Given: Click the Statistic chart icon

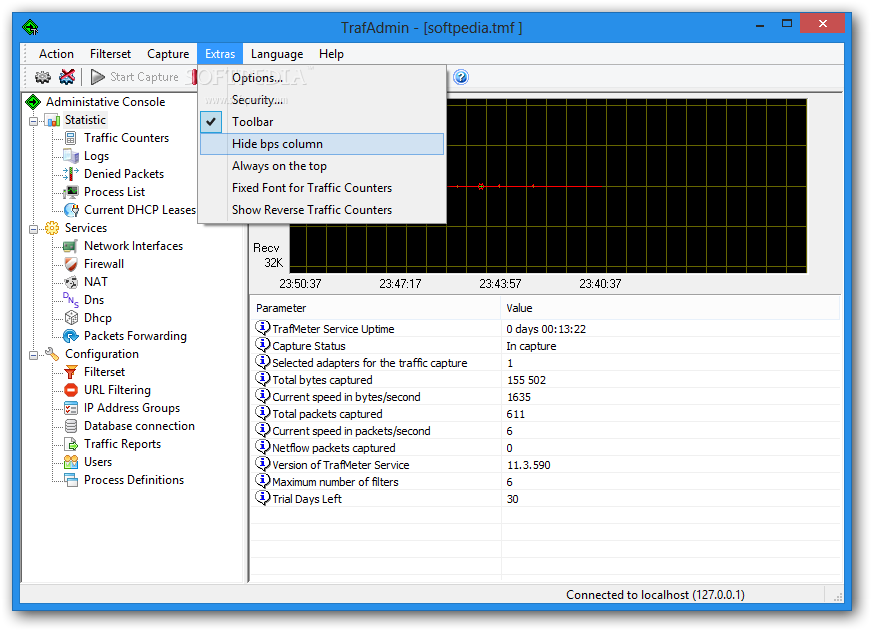Looking at the screenshot, I should coord(53,120).
